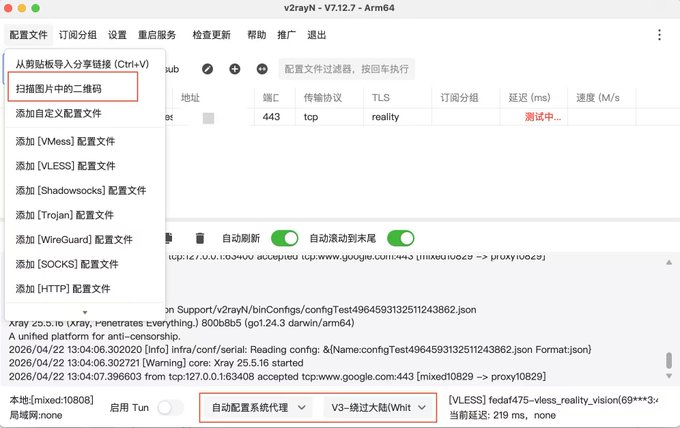Click the log scrollbar up arrow

pyautogui.click(x=669, y=262)
